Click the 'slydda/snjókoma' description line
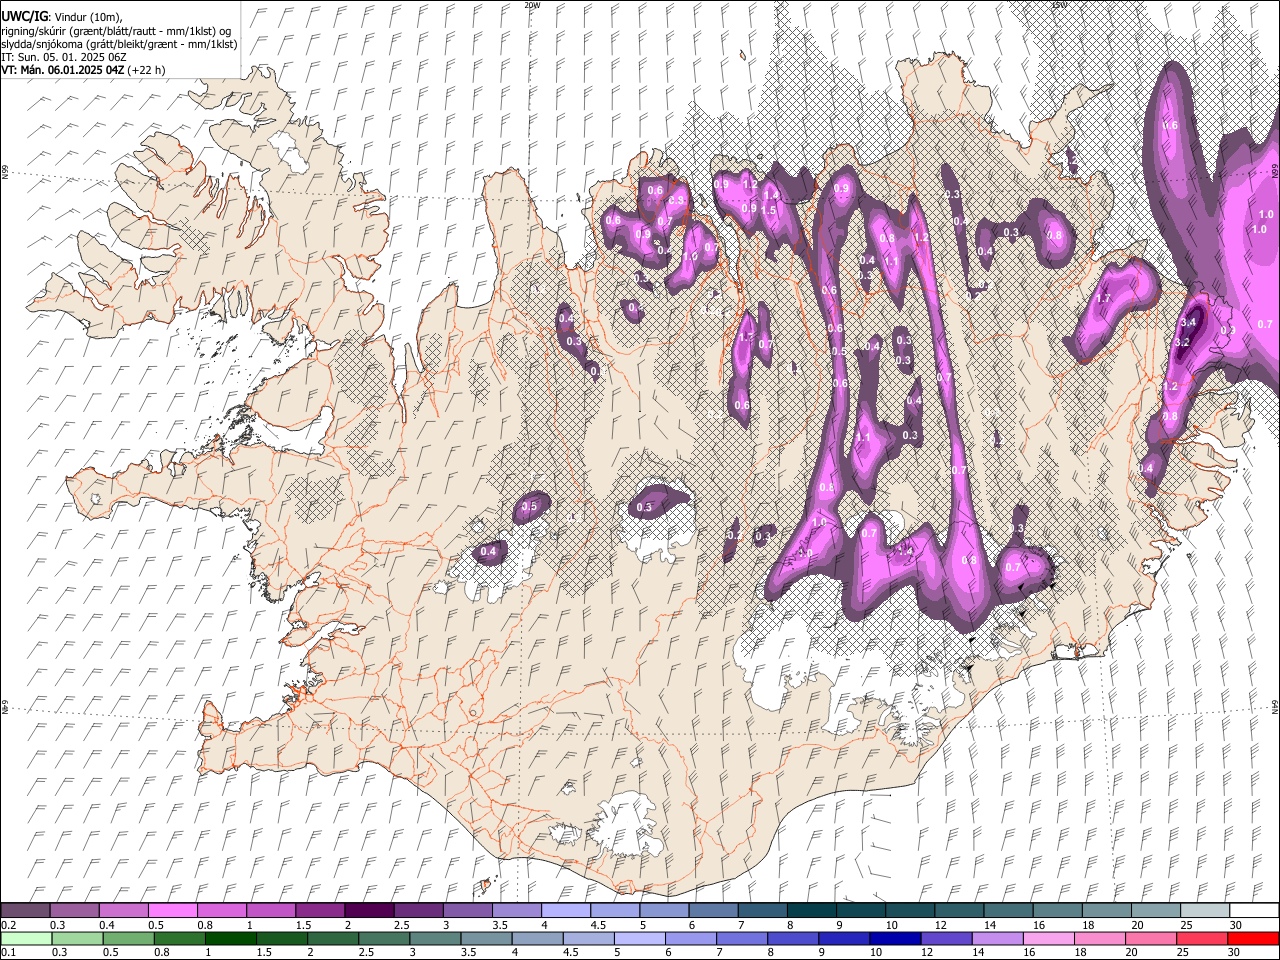Viewport: 1280px width, 960px height. [119, 44]
